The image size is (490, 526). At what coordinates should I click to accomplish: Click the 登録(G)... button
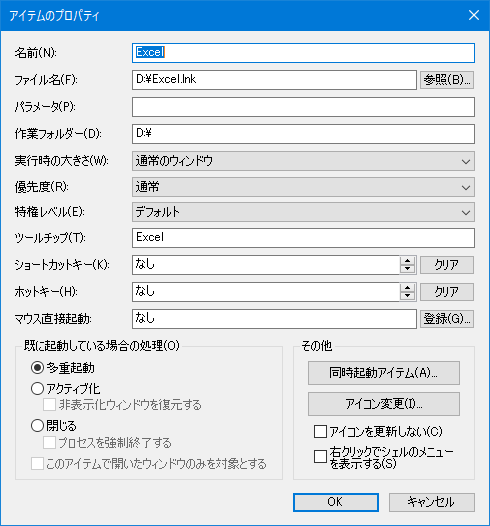(x=447, y=319)
